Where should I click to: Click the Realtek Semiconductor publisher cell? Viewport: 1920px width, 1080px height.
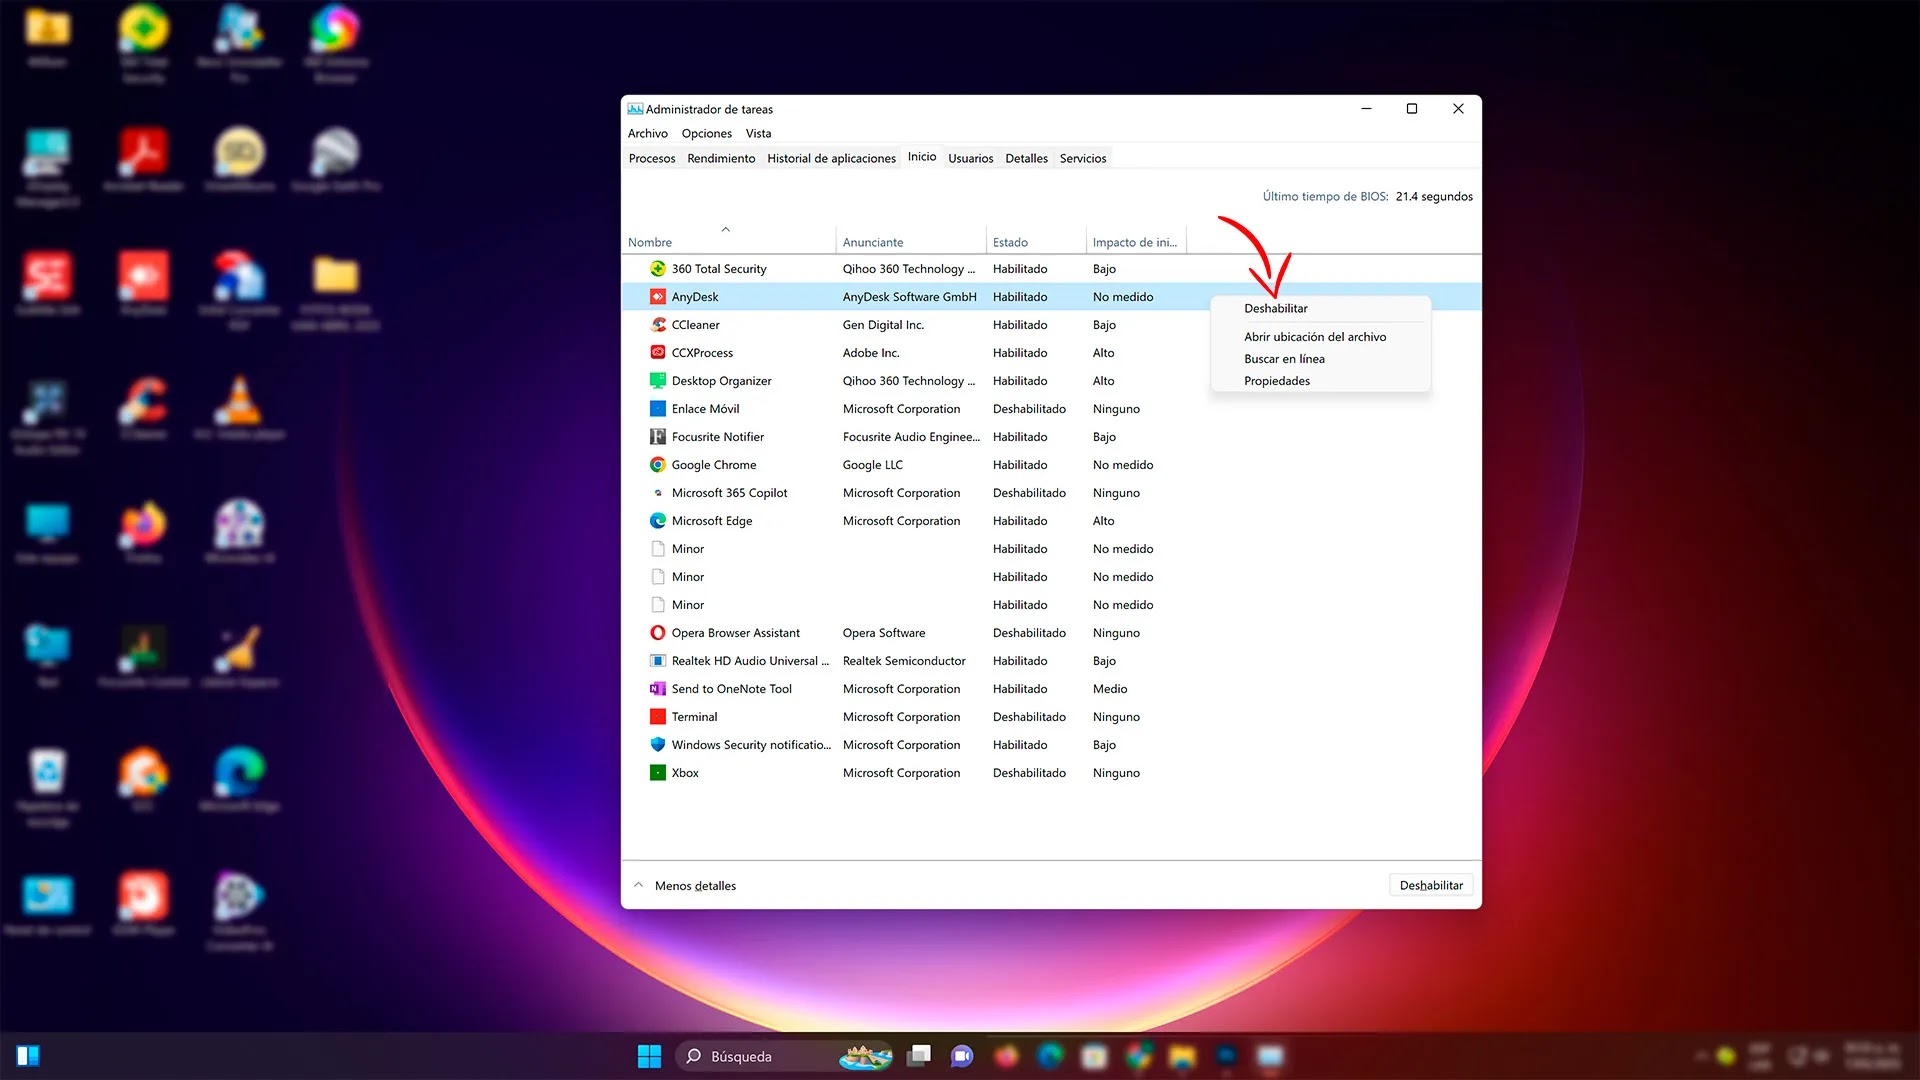click(x=904, y=661)
